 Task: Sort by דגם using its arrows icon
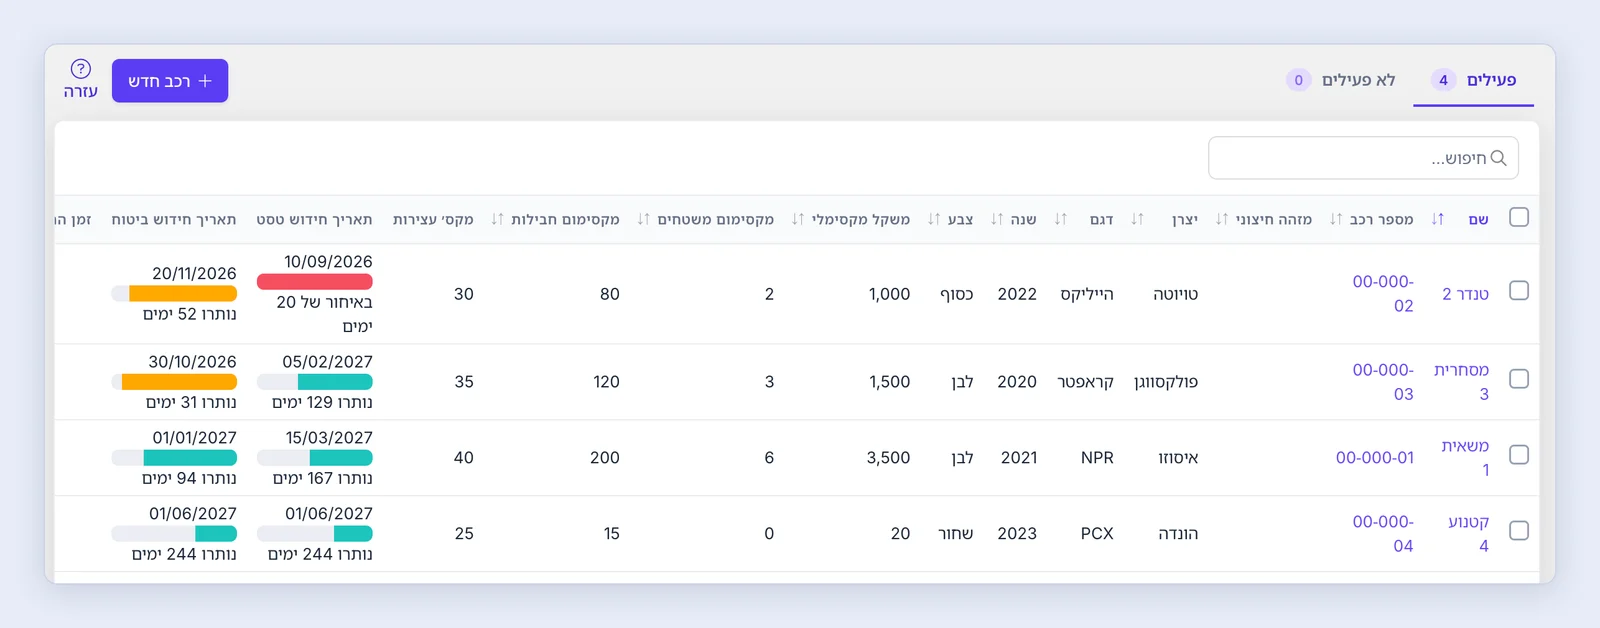(x=1061, y=219)
